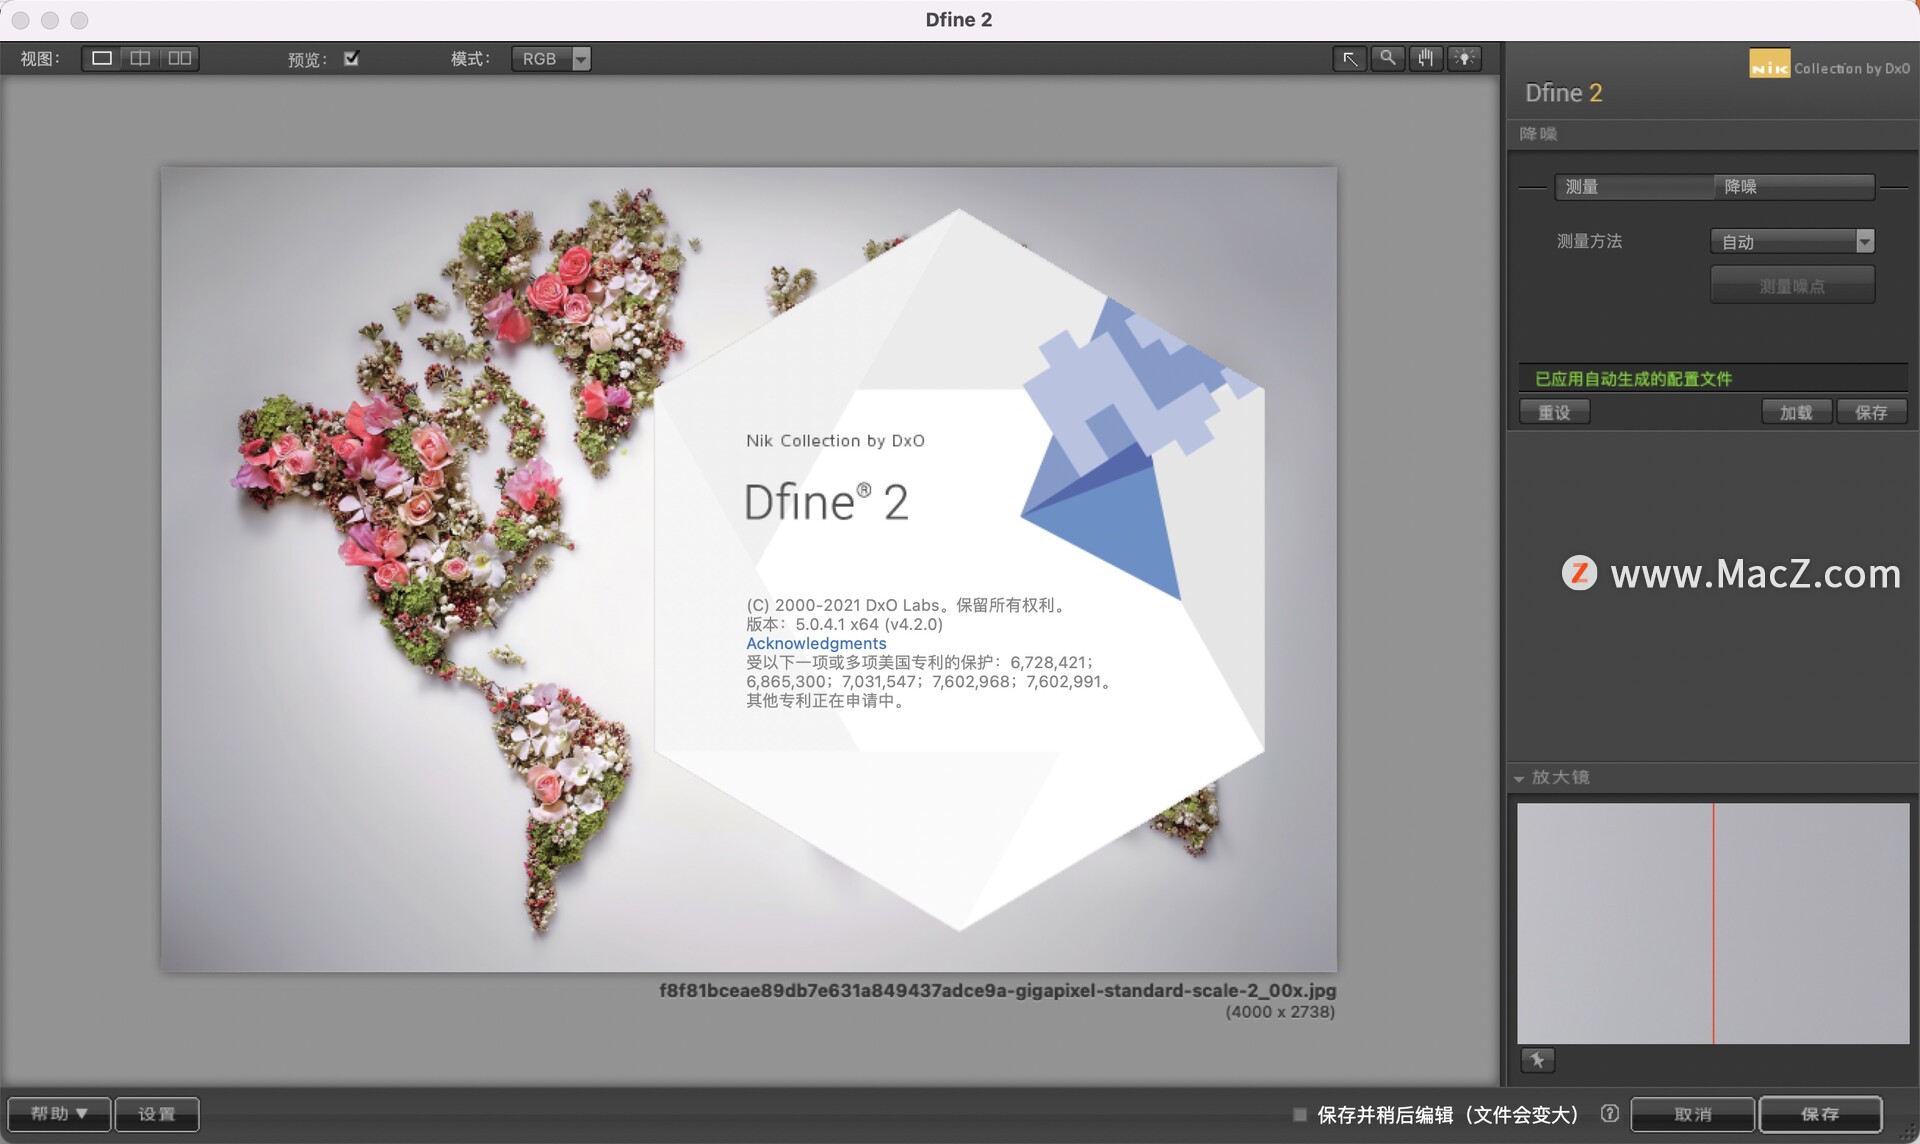
Task: Click the 保存 profile save button
Action: click(1871, 412)
